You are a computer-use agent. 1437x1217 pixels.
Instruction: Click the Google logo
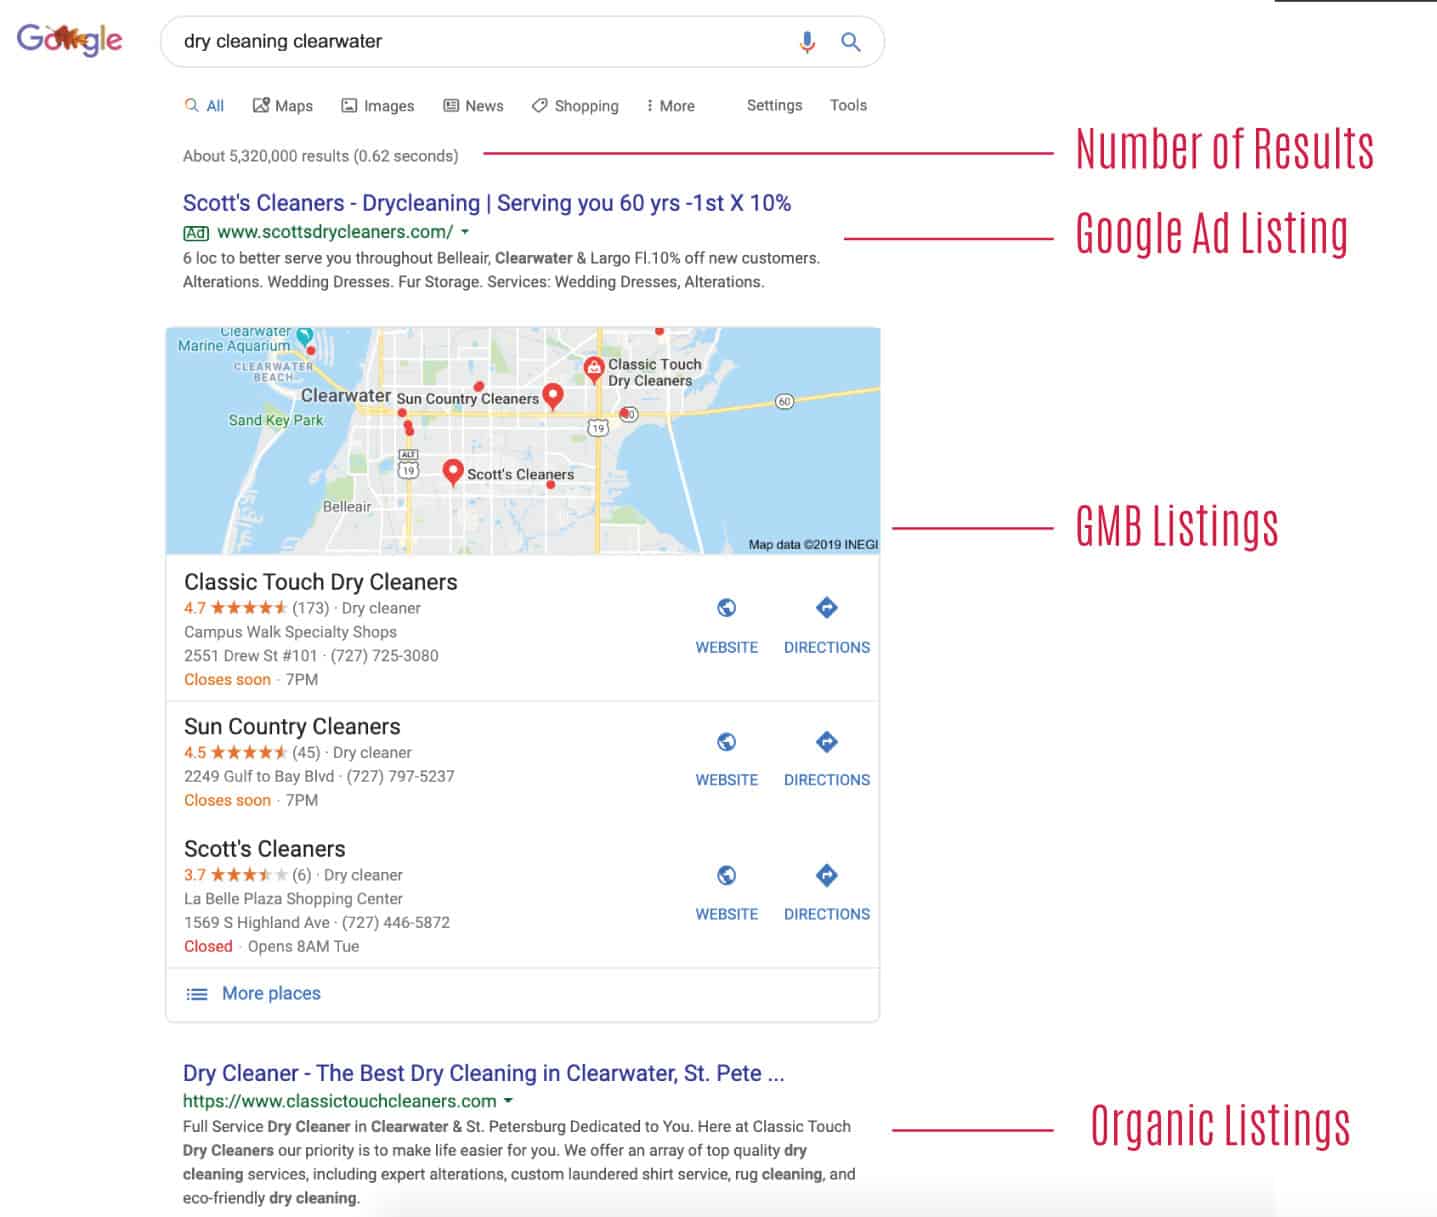(70, 39)
